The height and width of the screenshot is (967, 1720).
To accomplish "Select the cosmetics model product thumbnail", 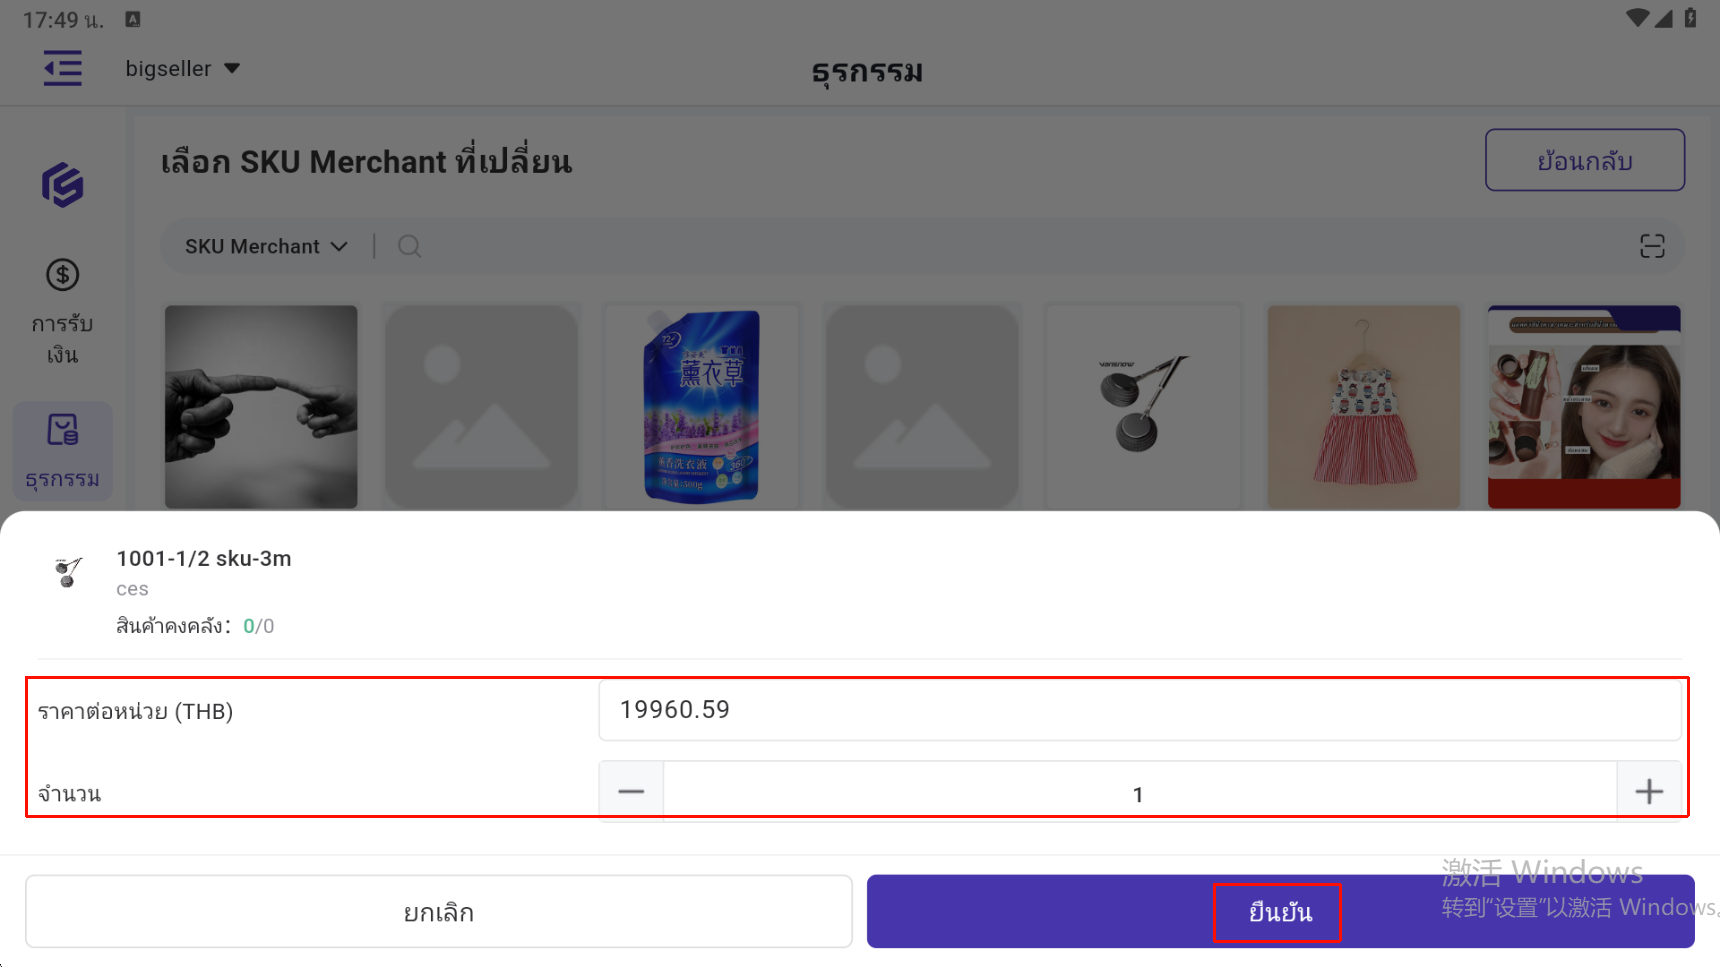I will [x=1584, y=407].
